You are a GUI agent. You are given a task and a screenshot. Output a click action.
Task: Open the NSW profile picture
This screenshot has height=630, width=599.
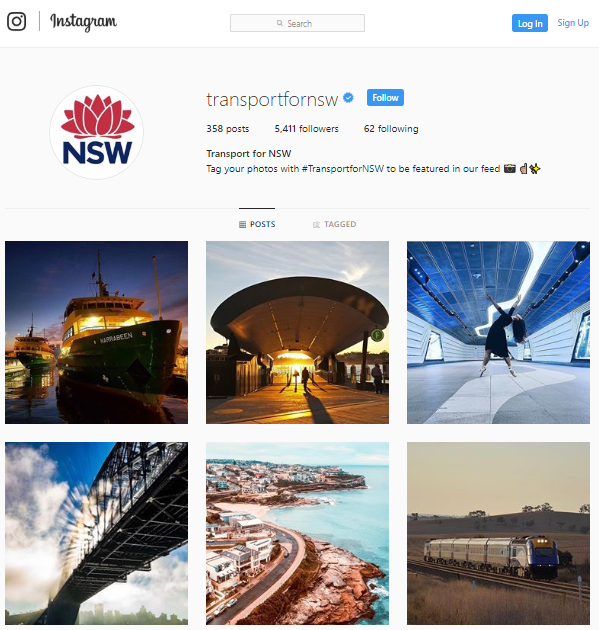(96, 132)
